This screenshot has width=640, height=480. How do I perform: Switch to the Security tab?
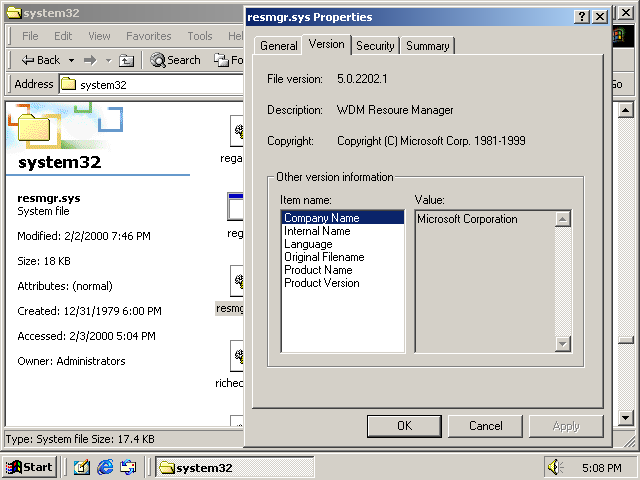tap(375, 46)
